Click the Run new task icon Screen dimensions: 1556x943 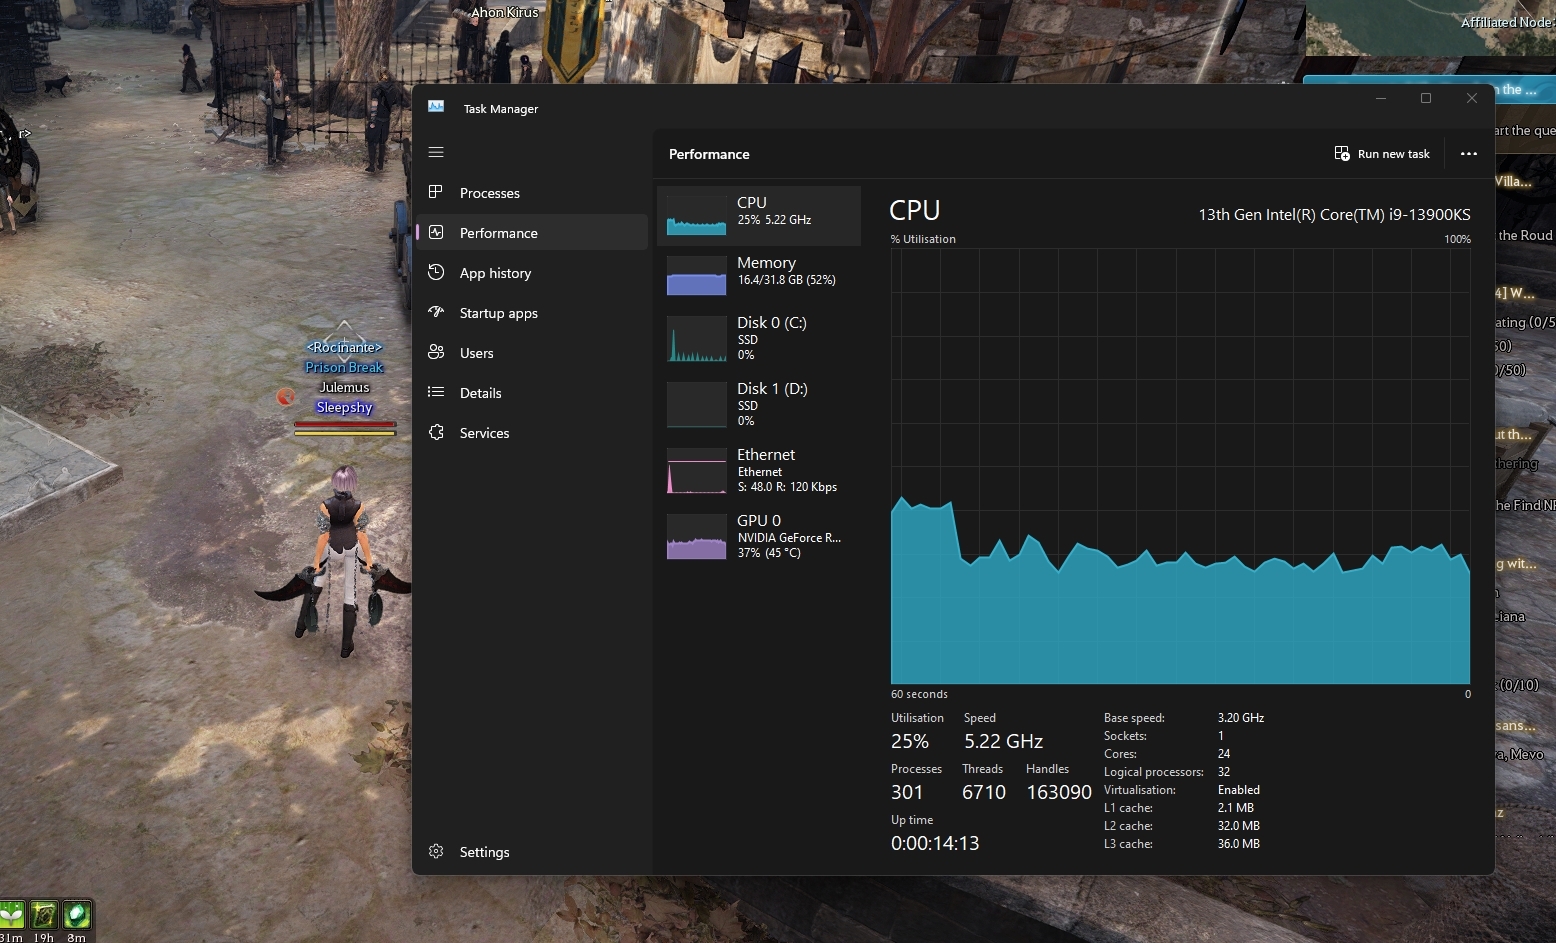coord(1341,153)
